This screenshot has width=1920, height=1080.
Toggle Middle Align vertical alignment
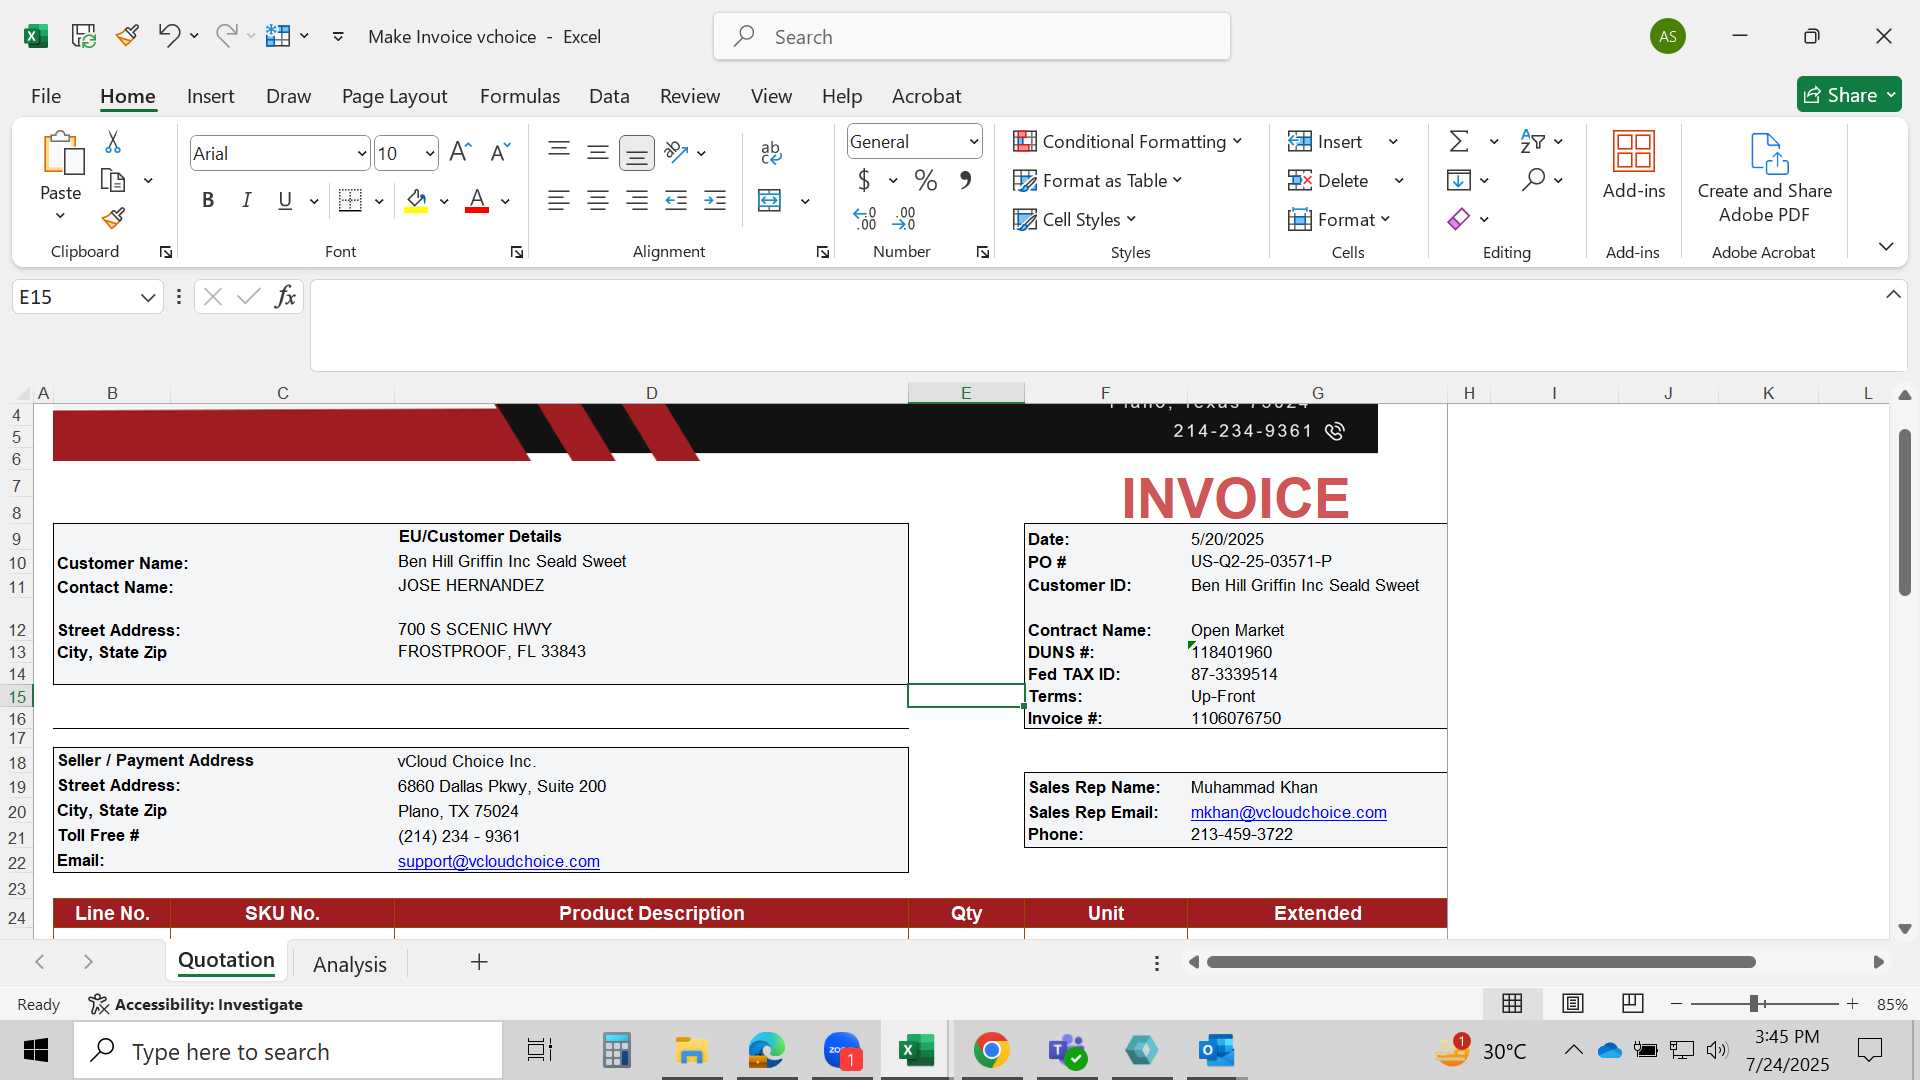coord(598,152)
